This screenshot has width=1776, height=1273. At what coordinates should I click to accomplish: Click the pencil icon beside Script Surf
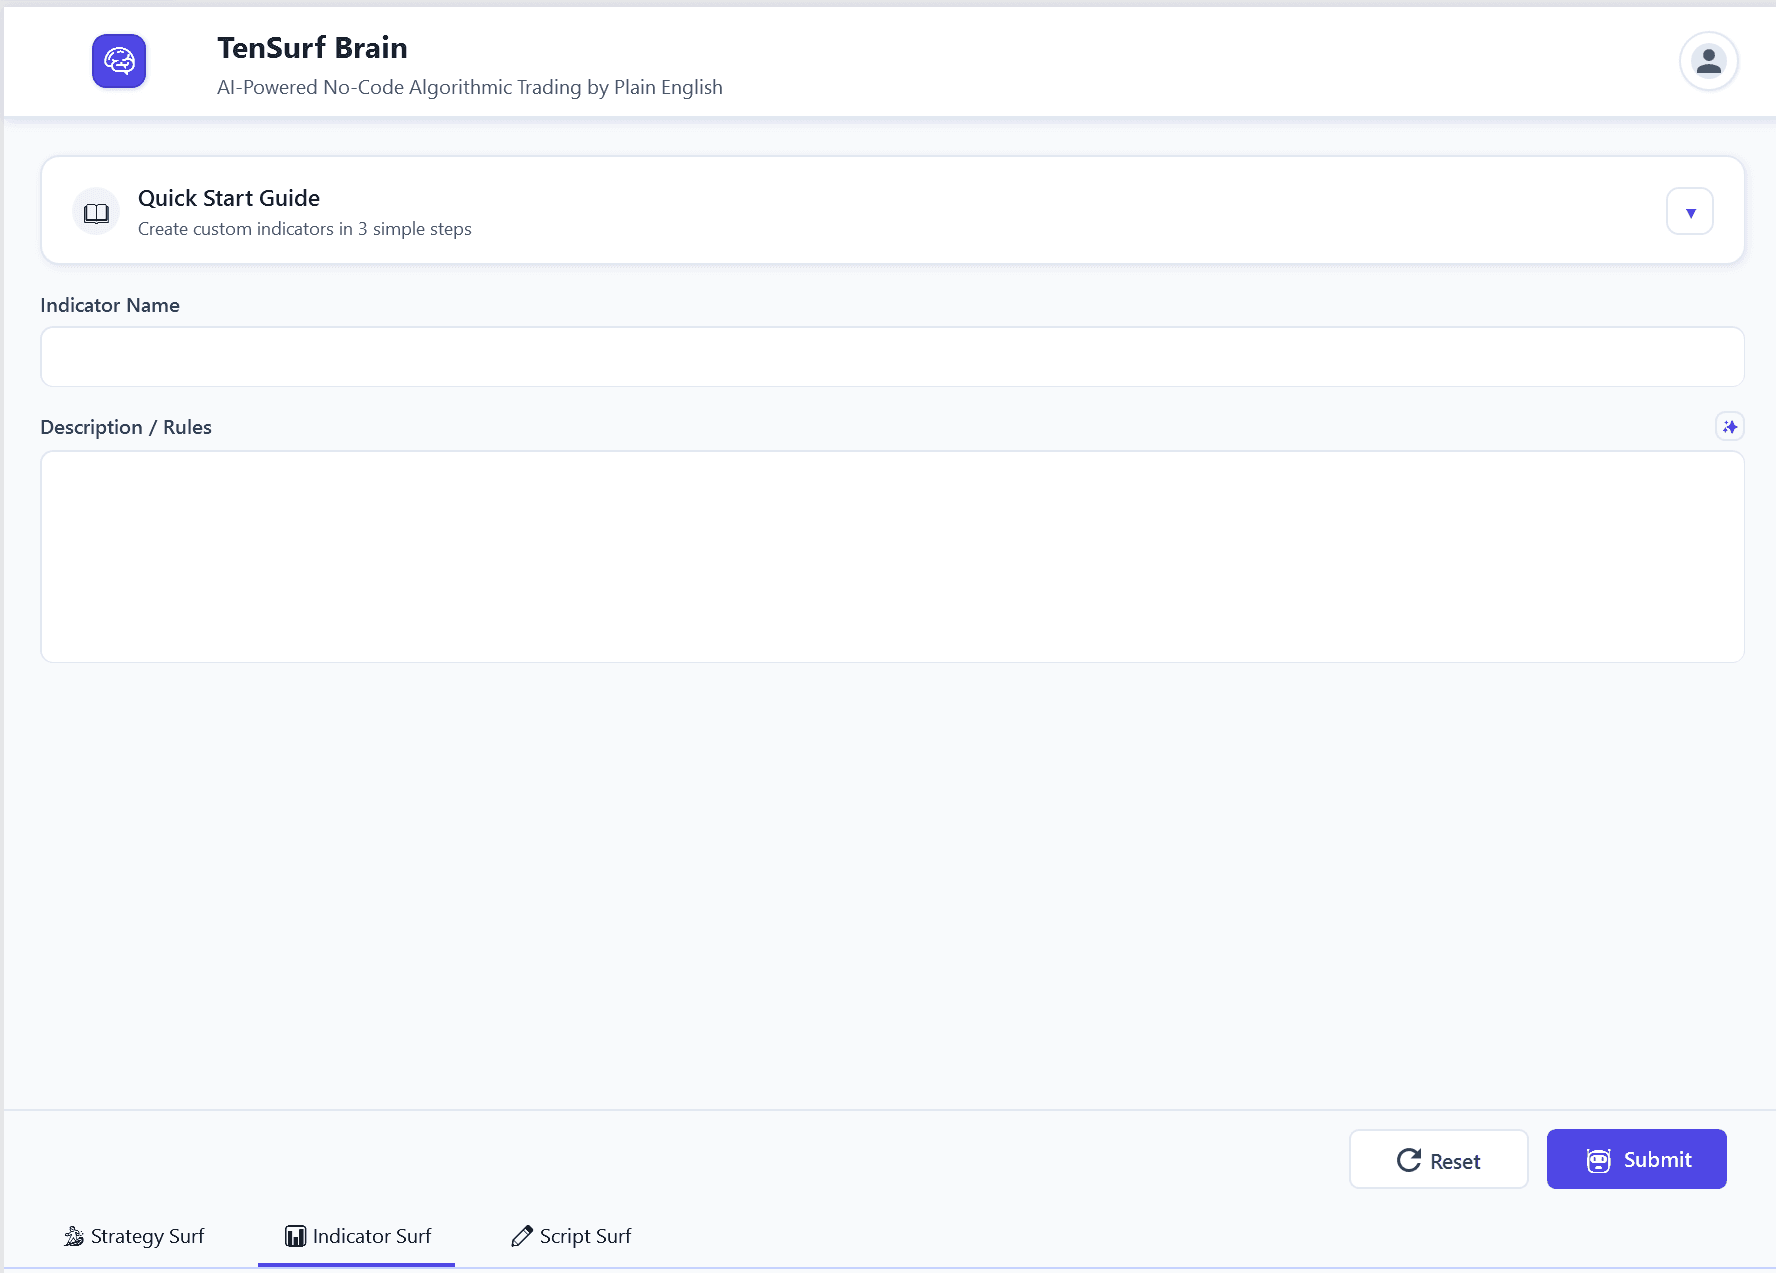(x=521, y=1236)
